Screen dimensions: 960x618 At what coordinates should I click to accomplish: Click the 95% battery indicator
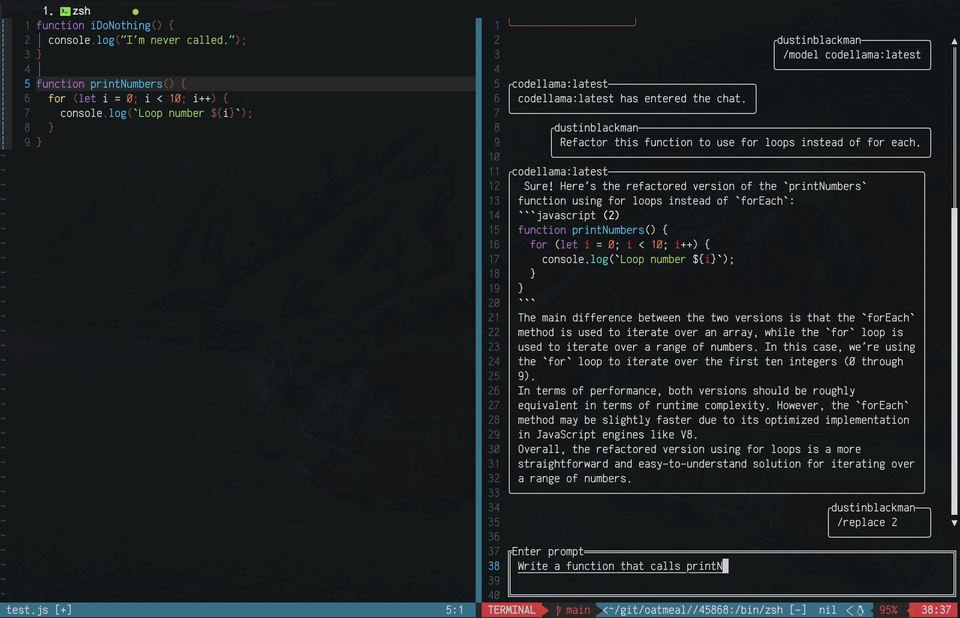click(888, 609)
